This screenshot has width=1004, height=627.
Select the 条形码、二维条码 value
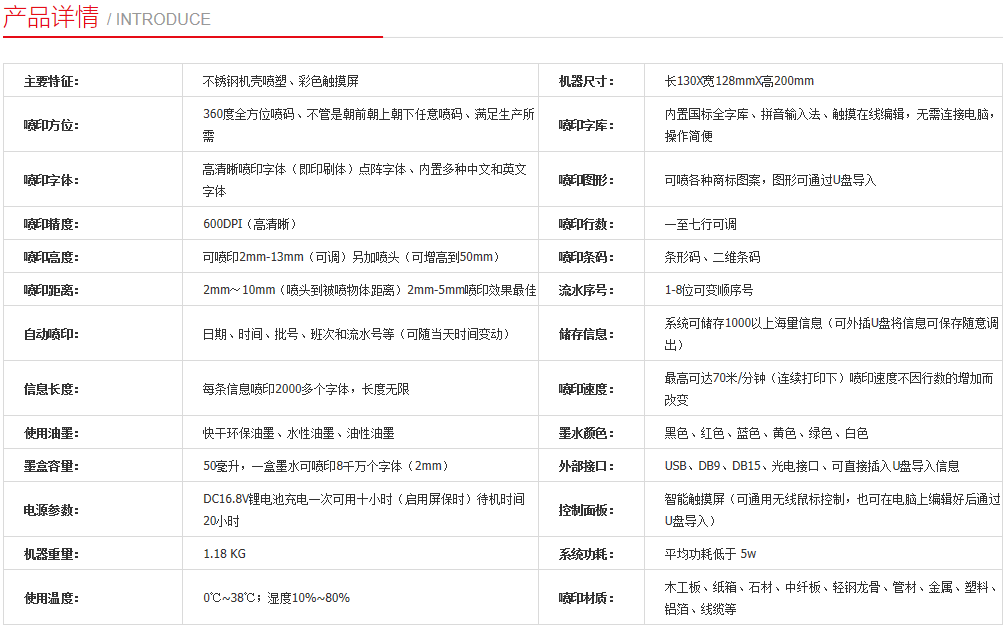712,257
